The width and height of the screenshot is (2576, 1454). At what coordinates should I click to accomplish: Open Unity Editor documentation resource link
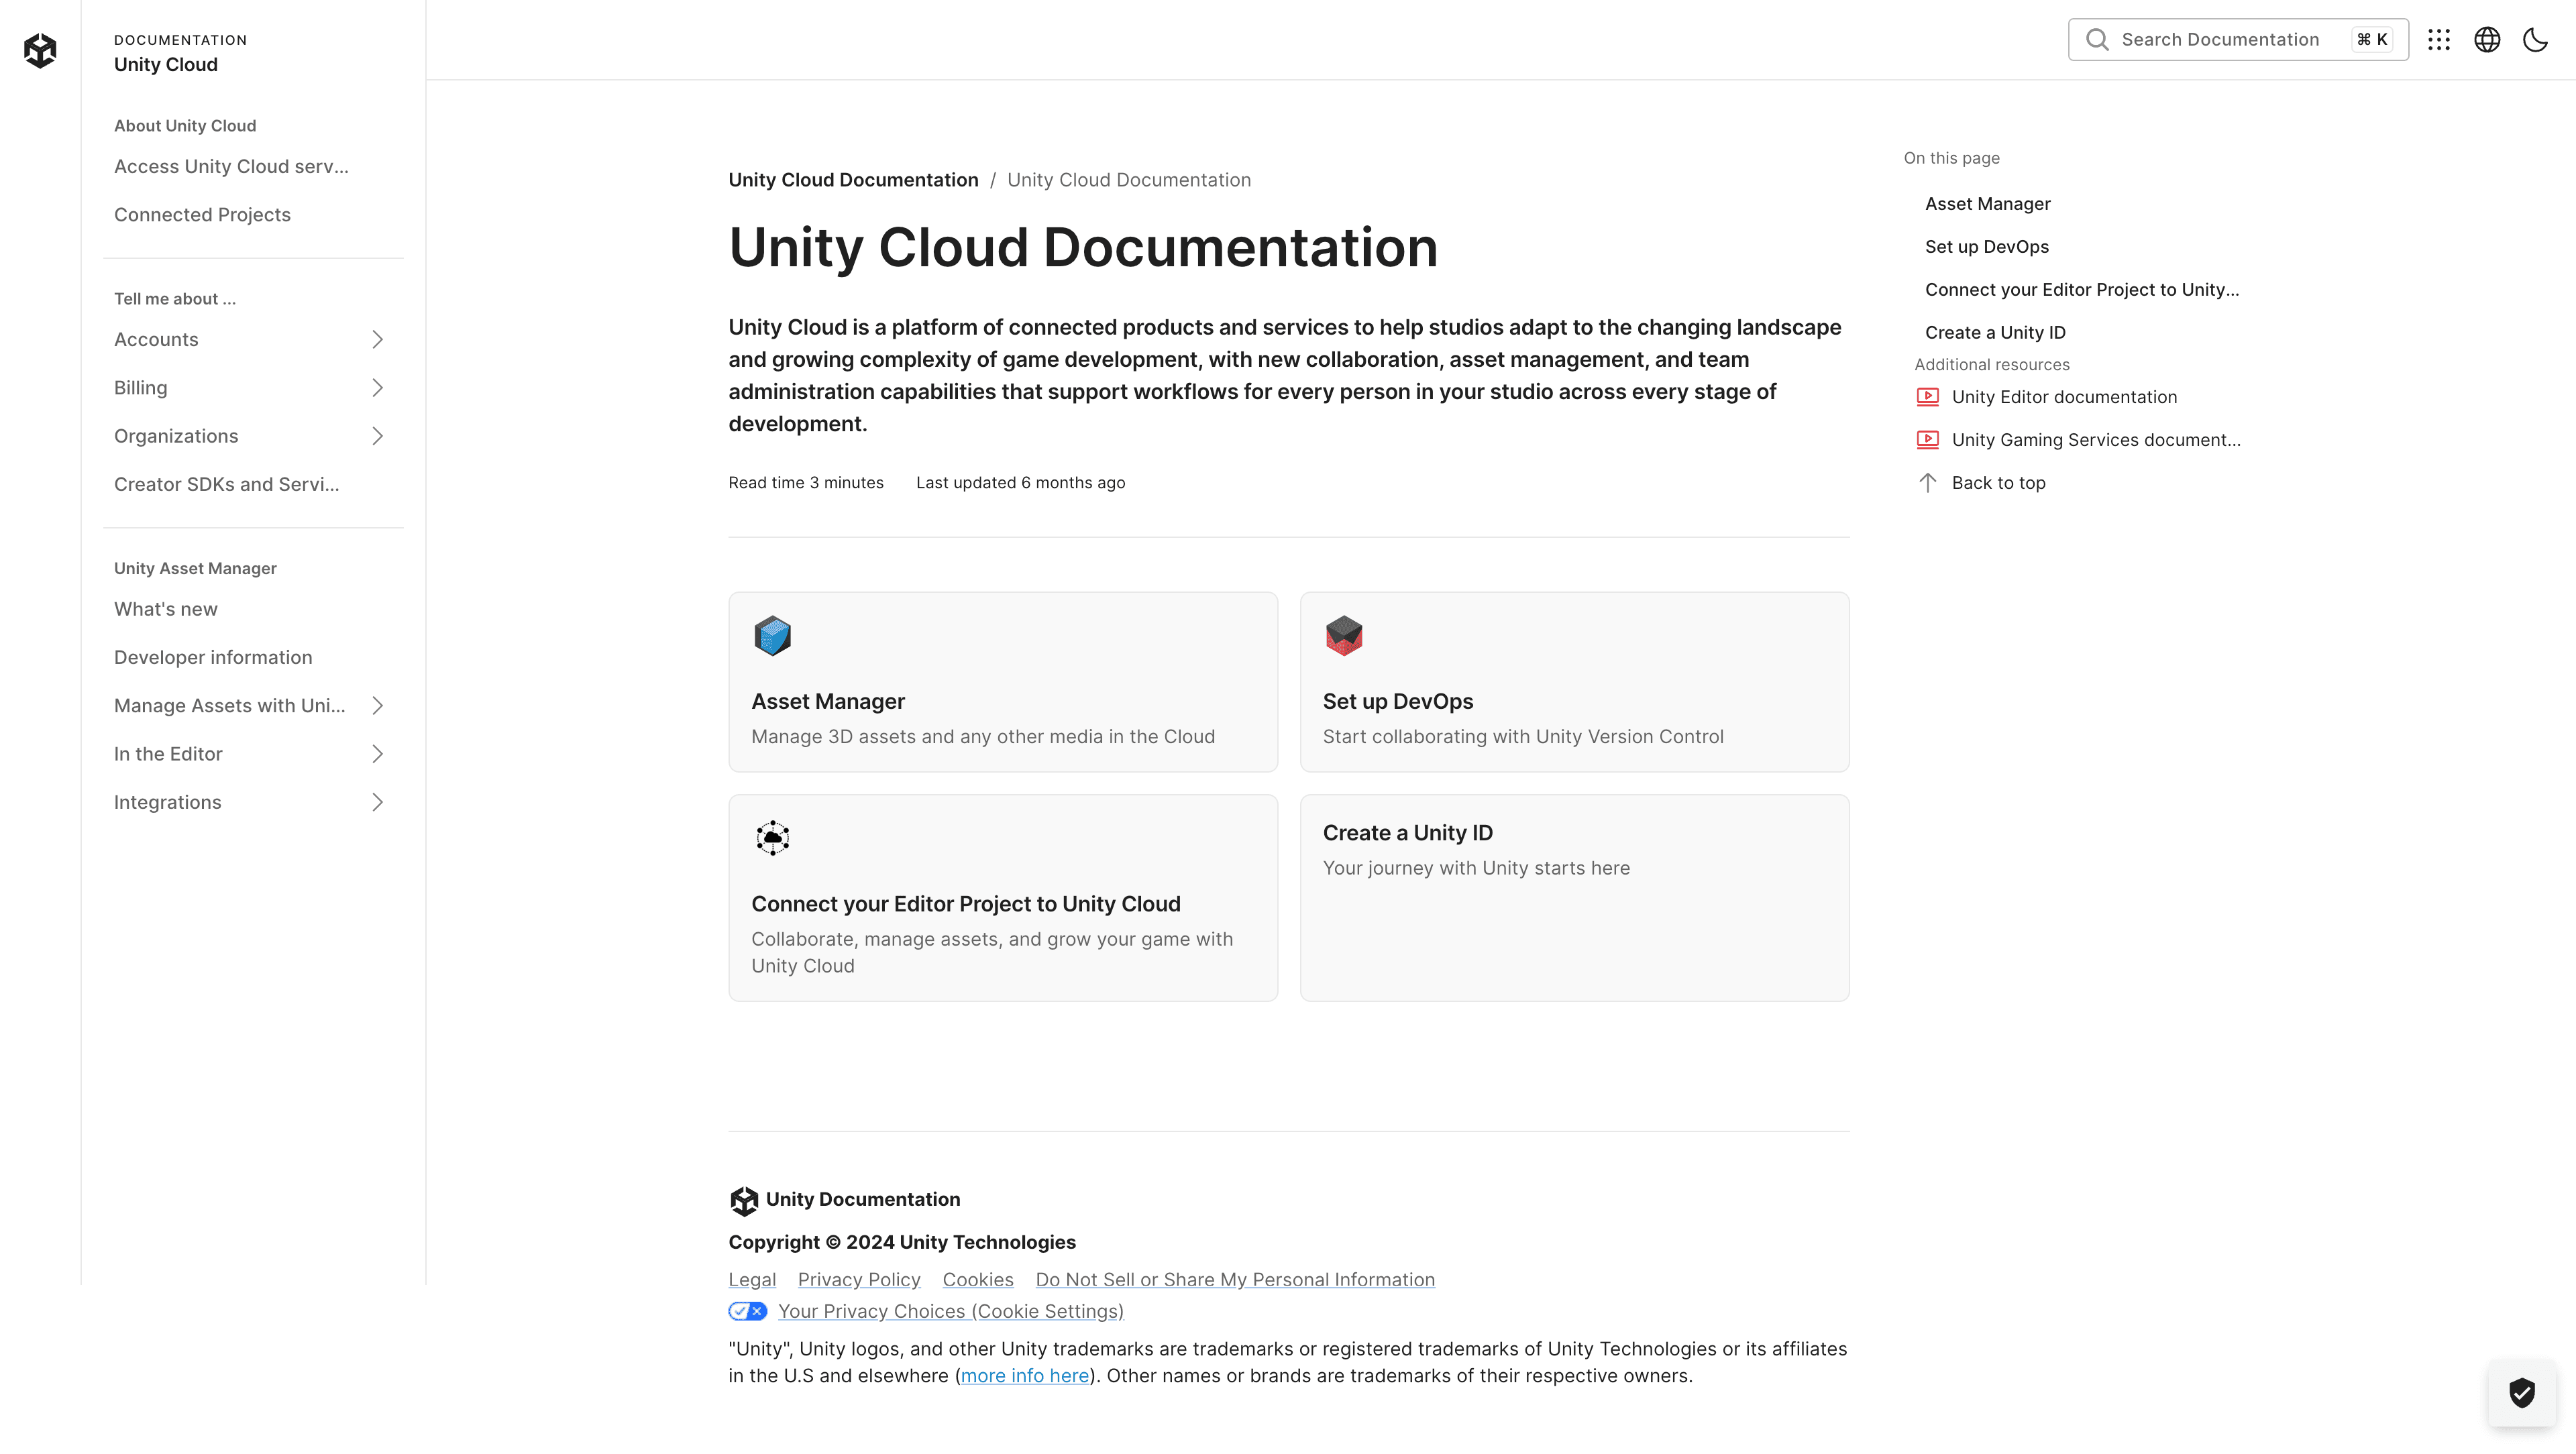point(2064,397)
